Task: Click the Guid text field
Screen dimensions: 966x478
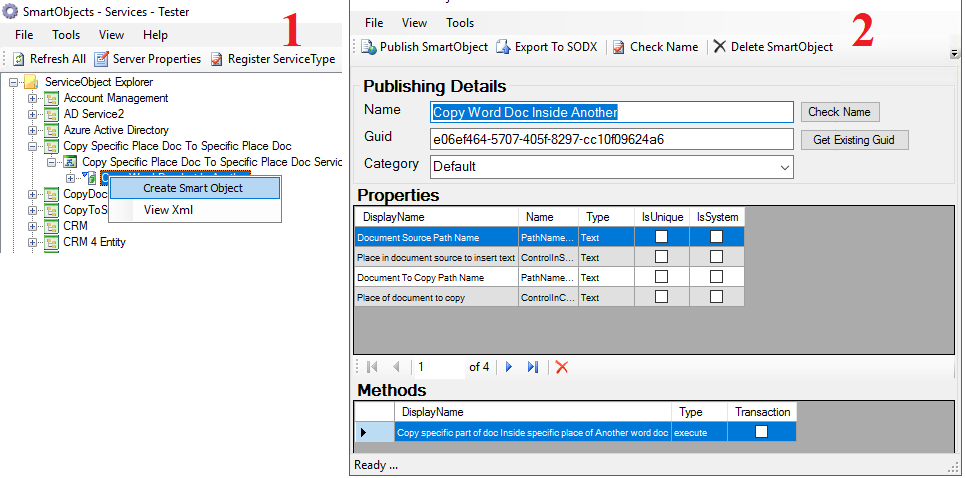Action: click(611, 139)
